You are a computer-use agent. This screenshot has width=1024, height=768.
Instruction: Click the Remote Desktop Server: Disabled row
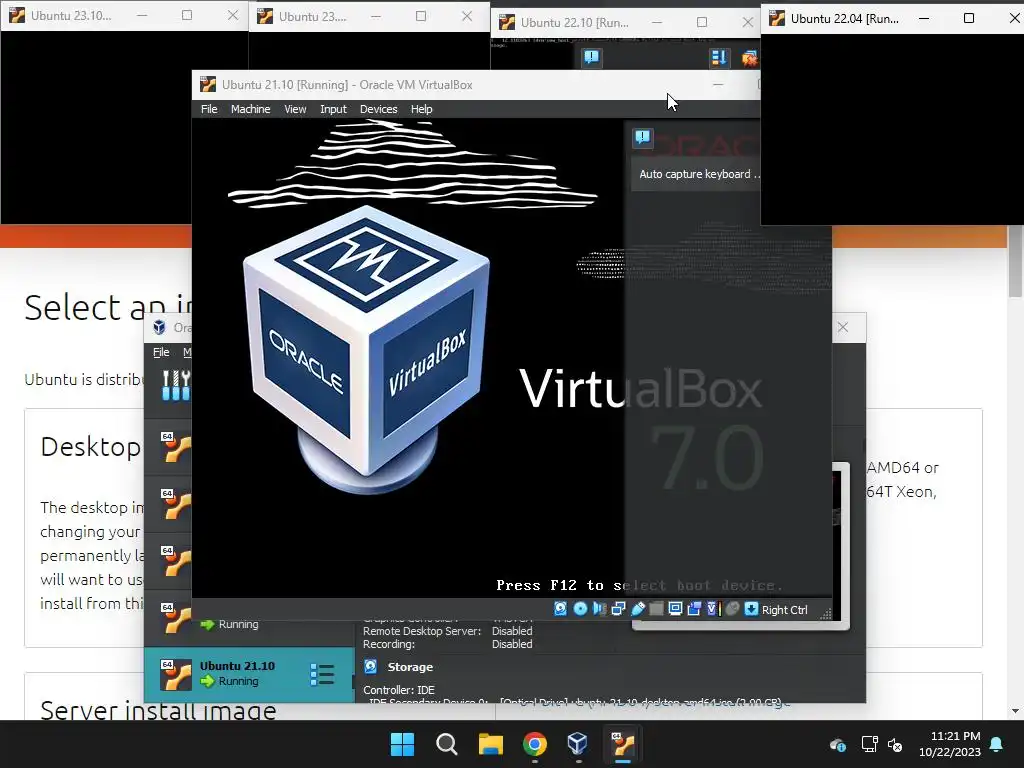click(447, 631)
